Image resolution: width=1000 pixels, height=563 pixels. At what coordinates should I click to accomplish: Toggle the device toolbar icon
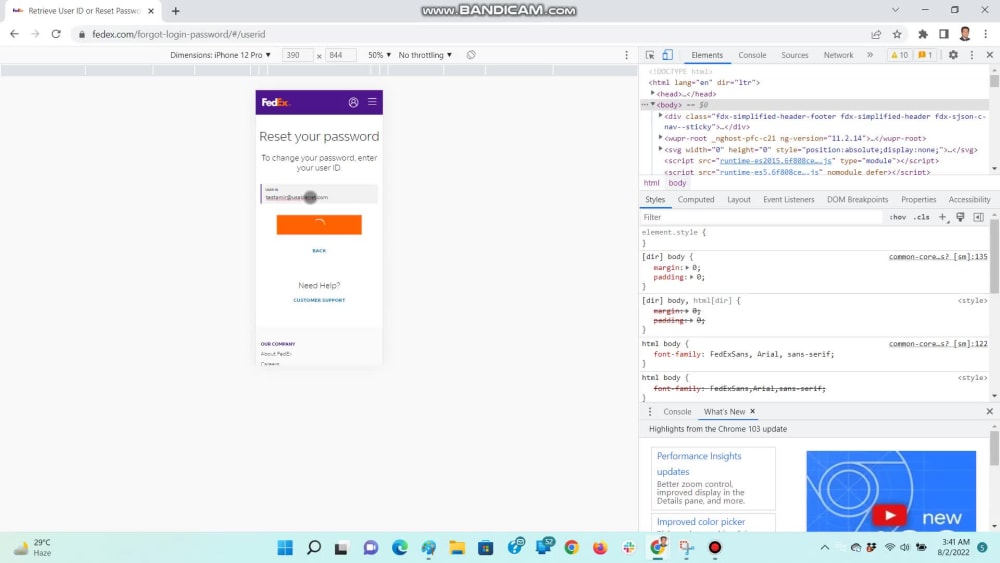(667, 55)
